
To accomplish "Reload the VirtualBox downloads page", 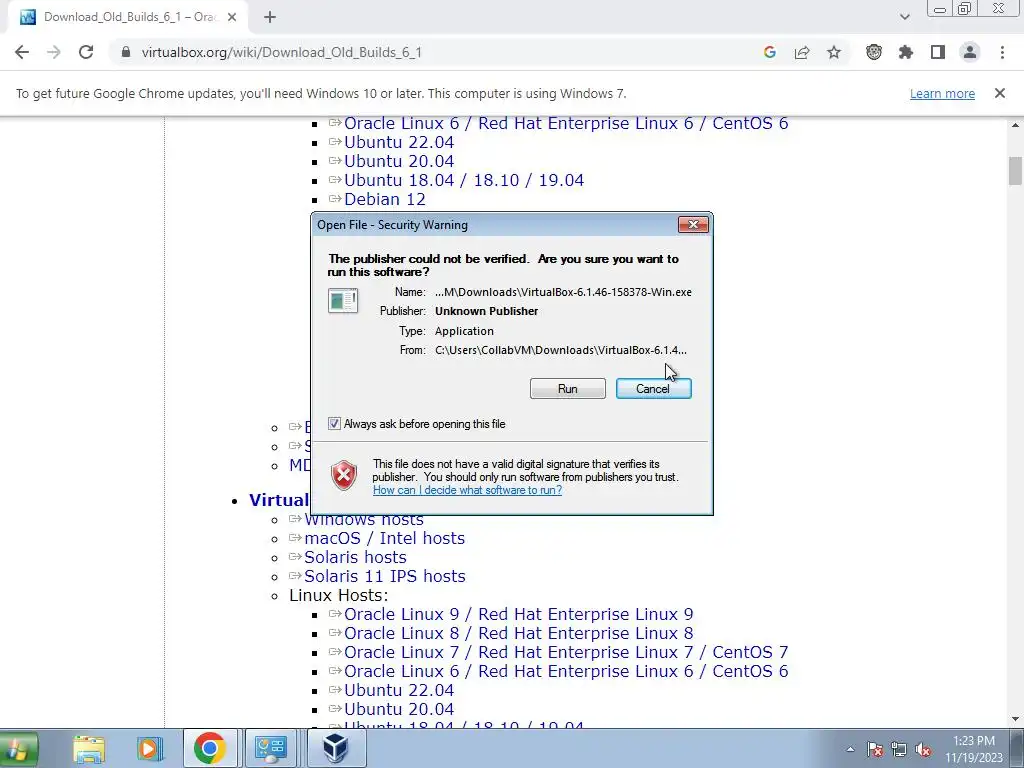I will pos(86,52).
